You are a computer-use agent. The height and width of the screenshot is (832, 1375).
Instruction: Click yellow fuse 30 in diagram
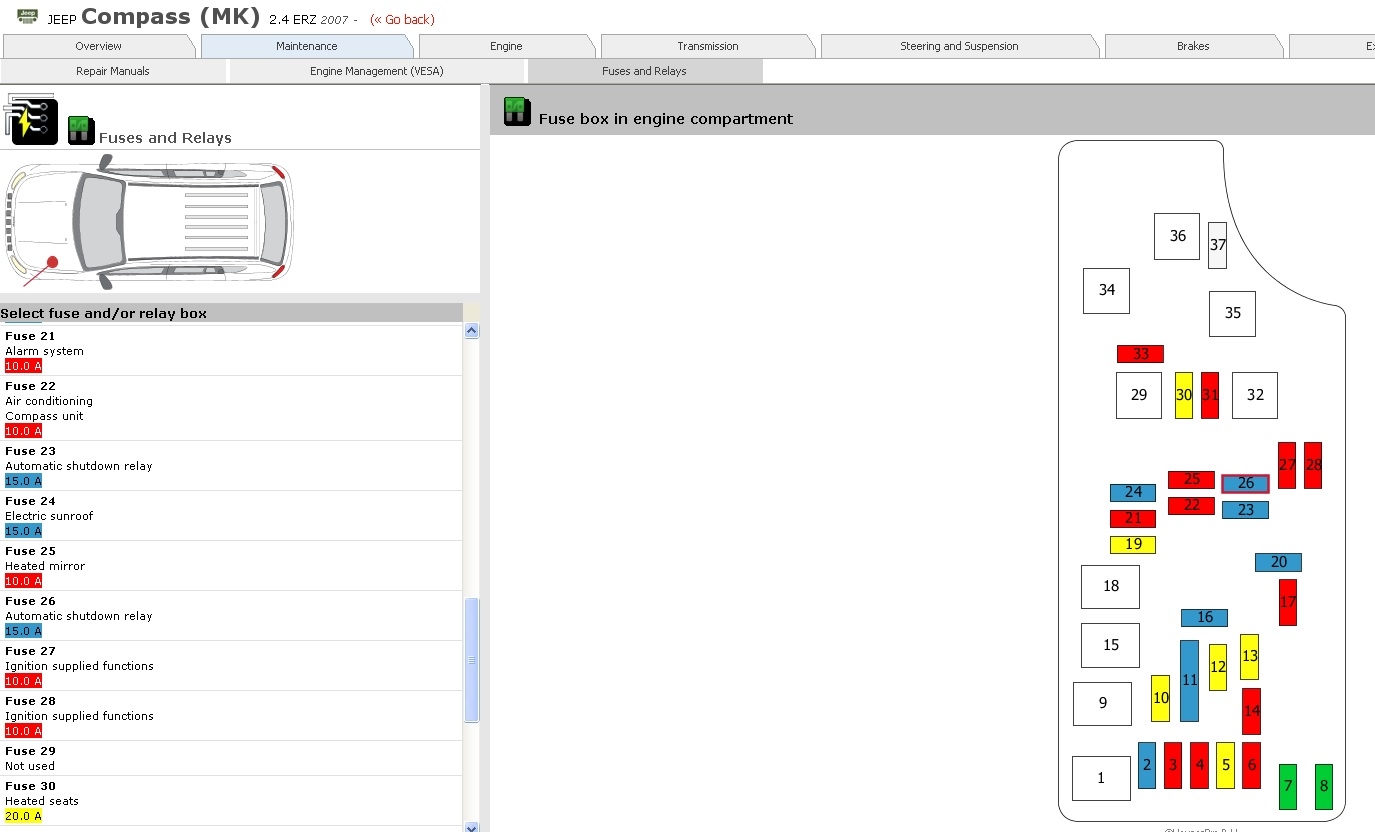pos(1184,395)
